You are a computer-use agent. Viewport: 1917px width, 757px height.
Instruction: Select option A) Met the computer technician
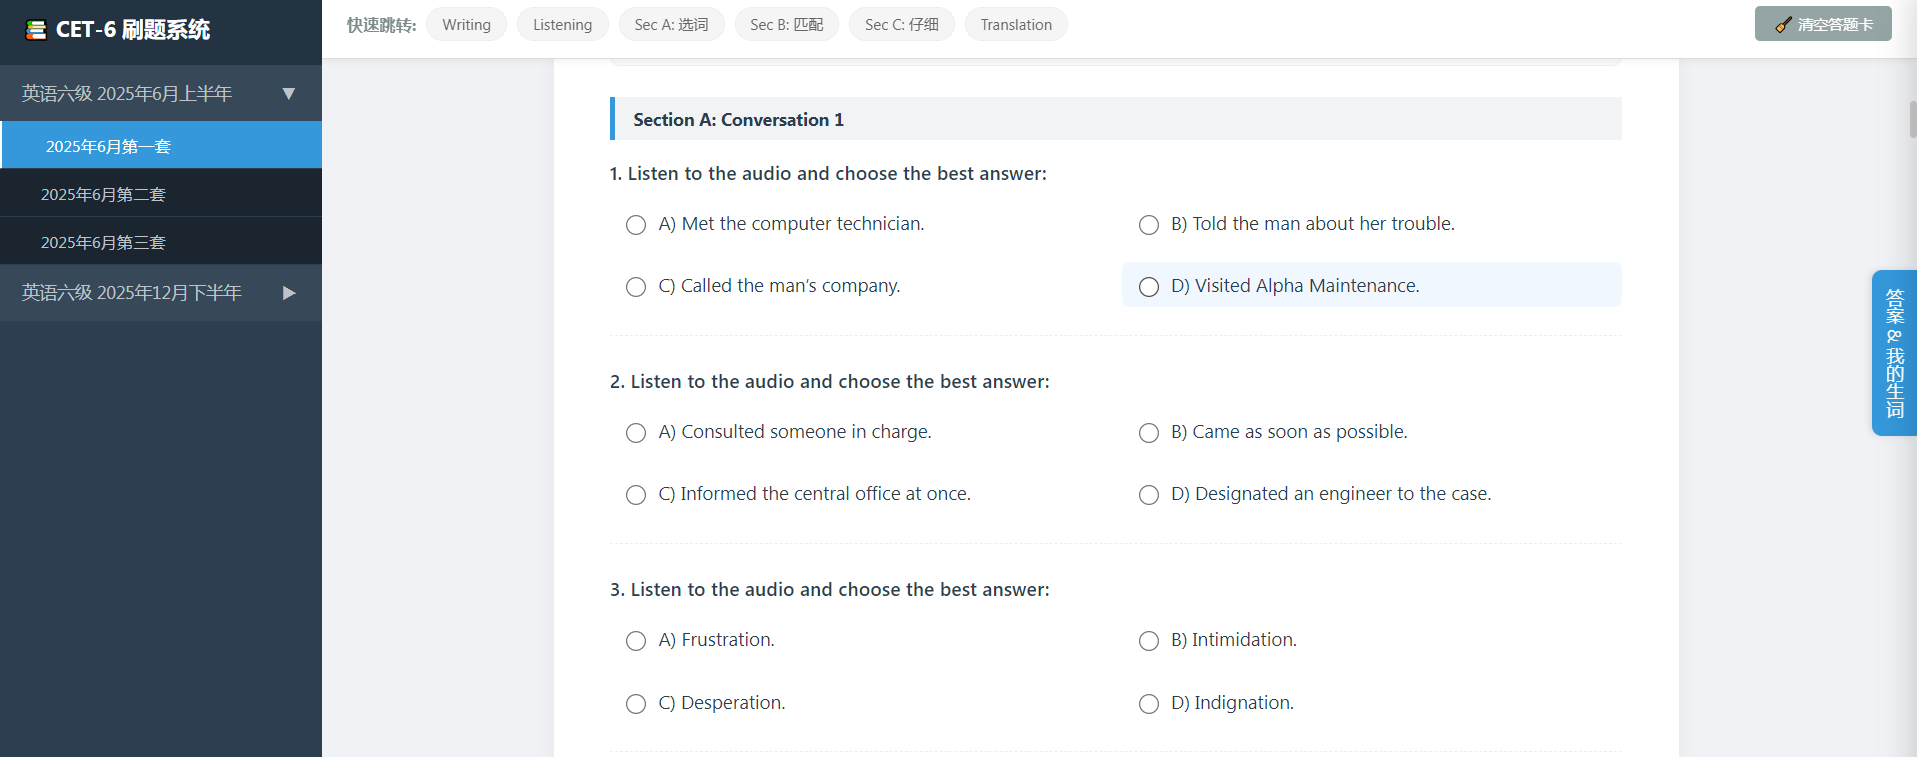[x=636, y=225]
